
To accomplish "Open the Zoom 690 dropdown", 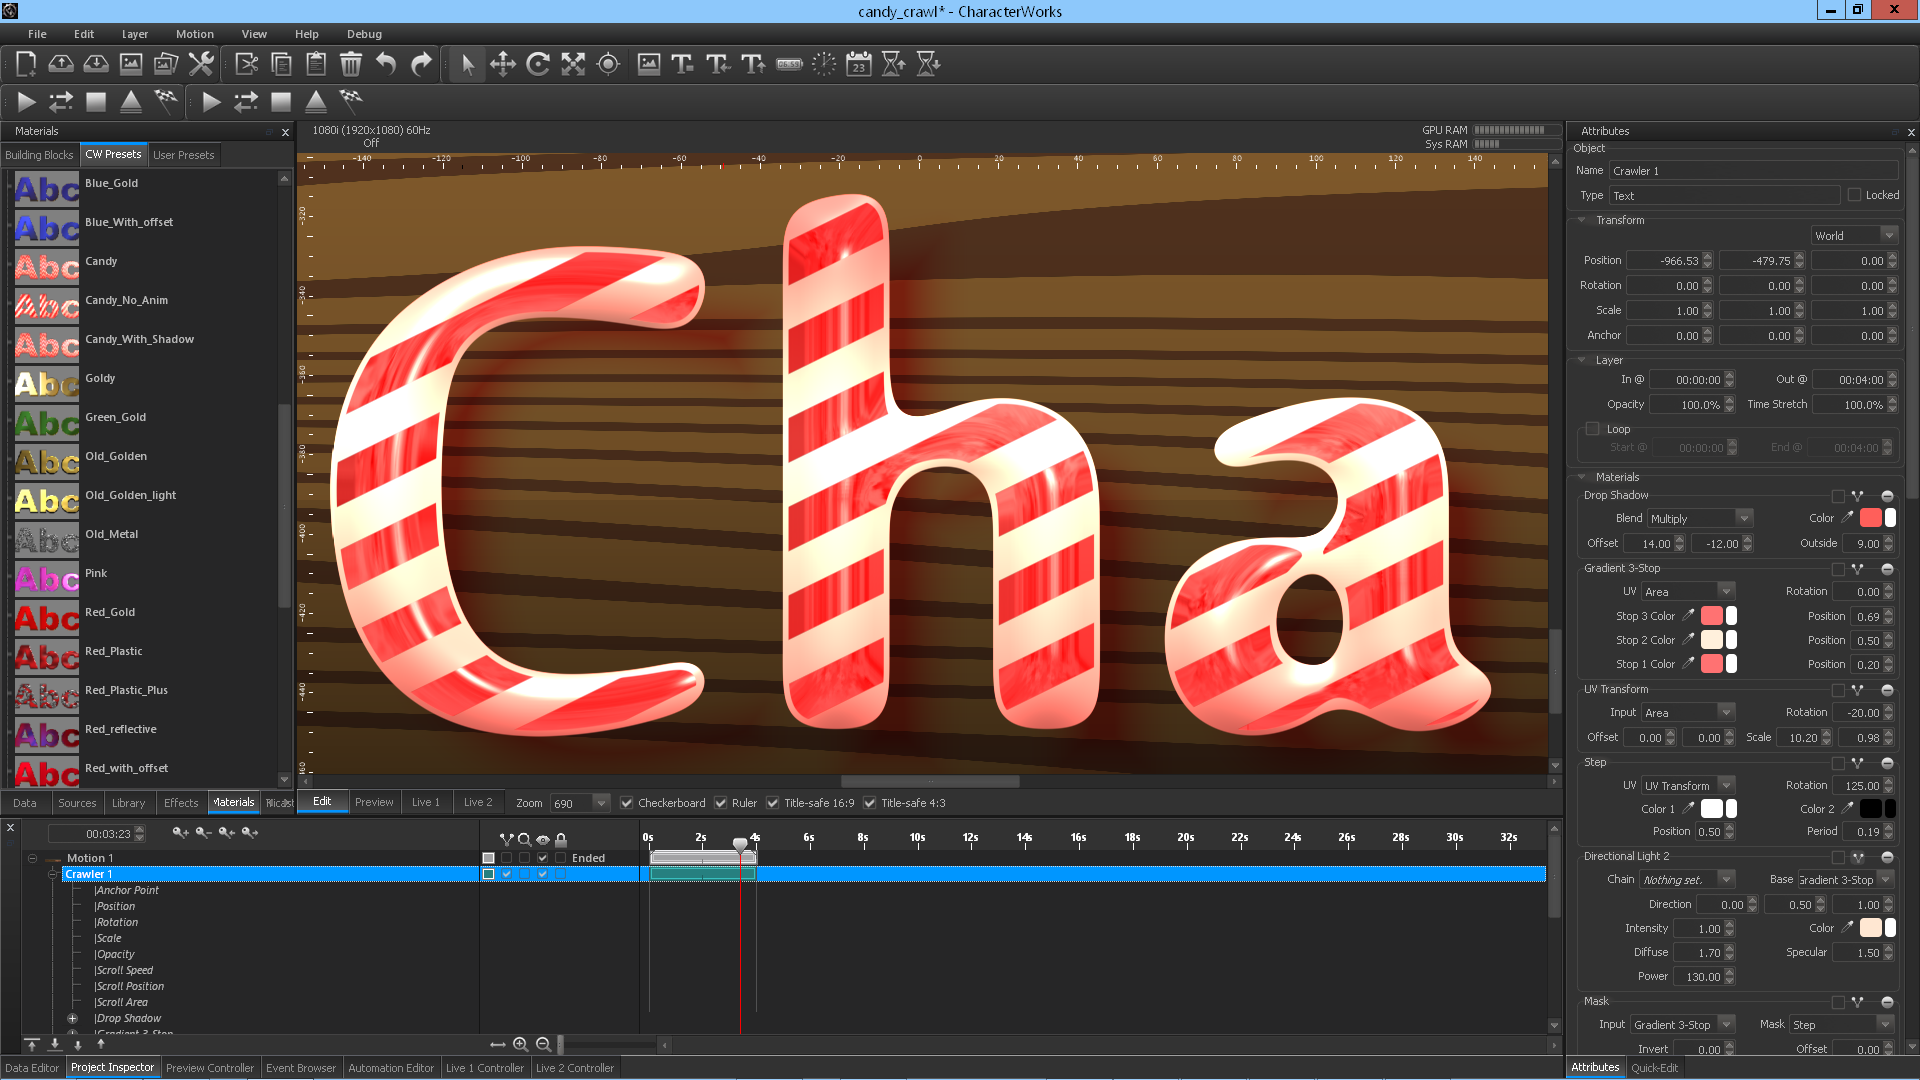I will (601, 803).
